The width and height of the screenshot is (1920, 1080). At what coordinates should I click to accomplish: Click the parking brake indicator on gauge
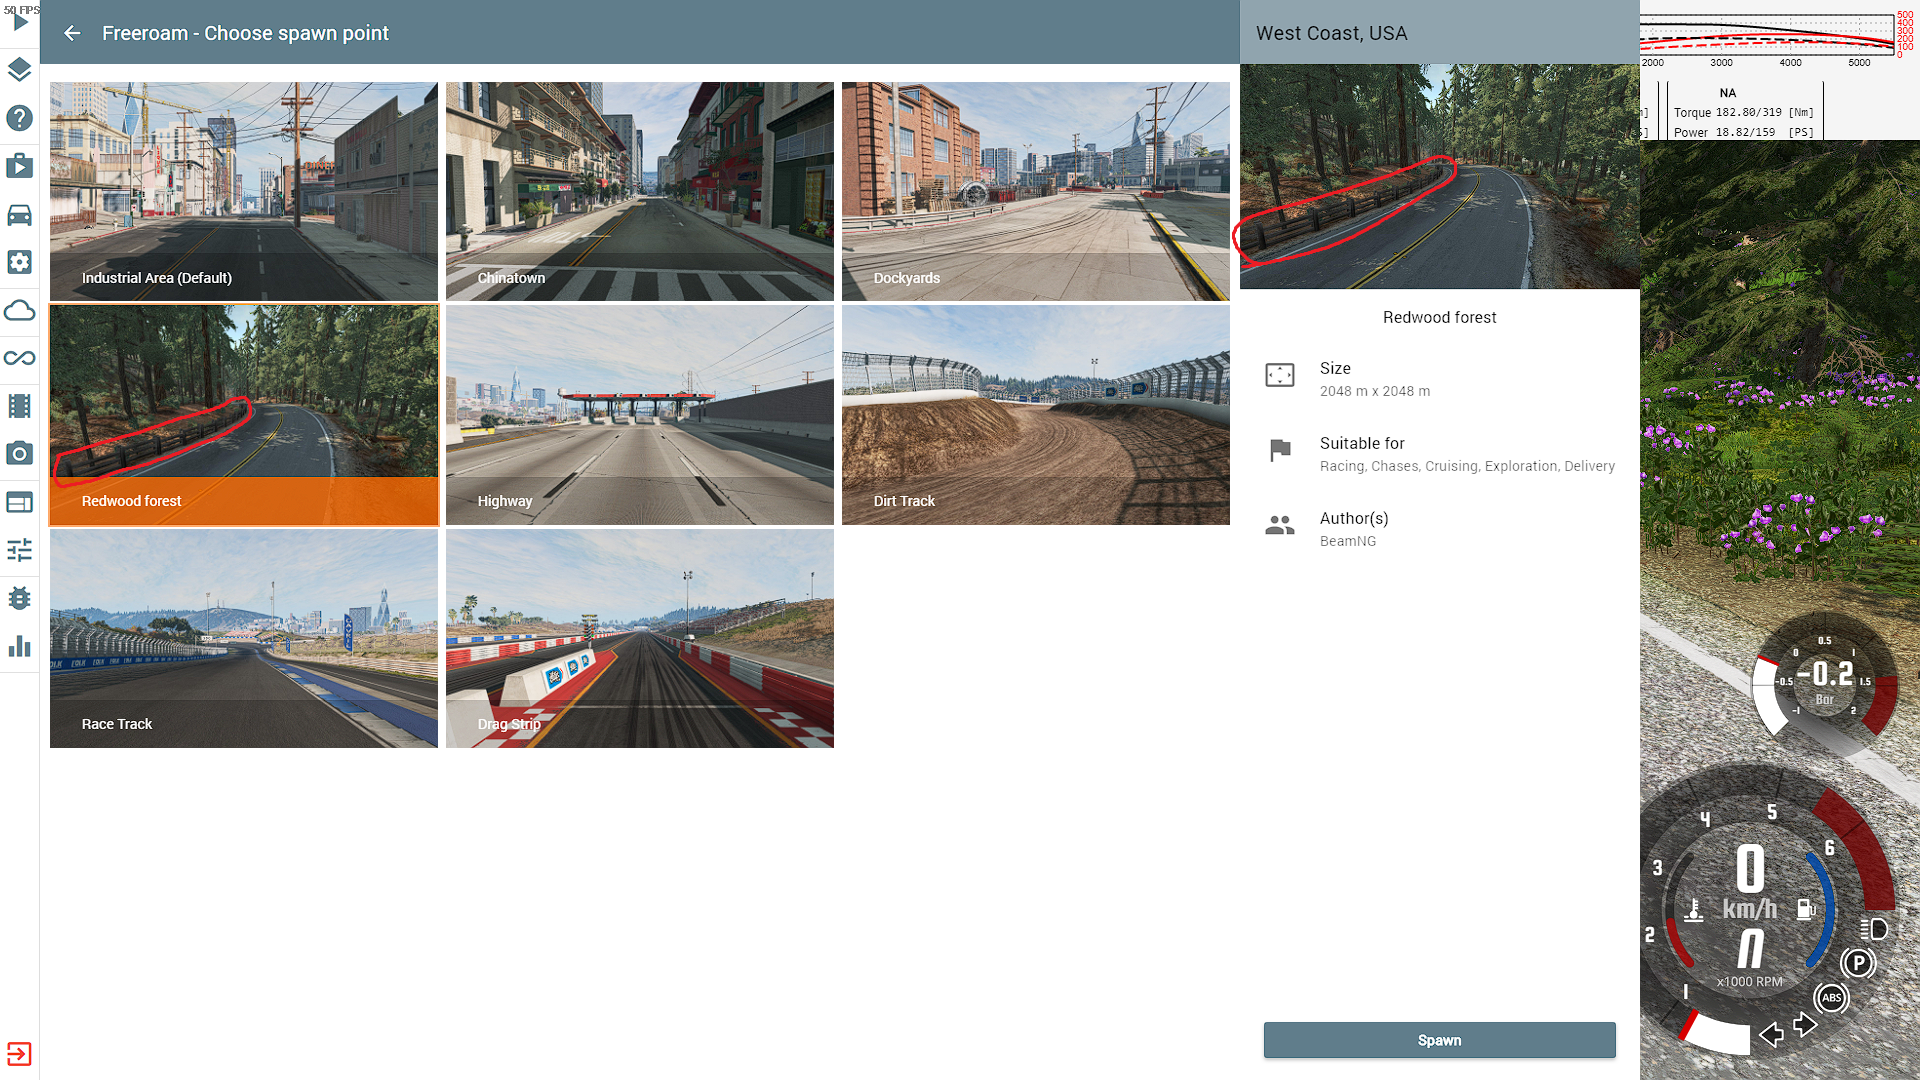pos(1858,963)
